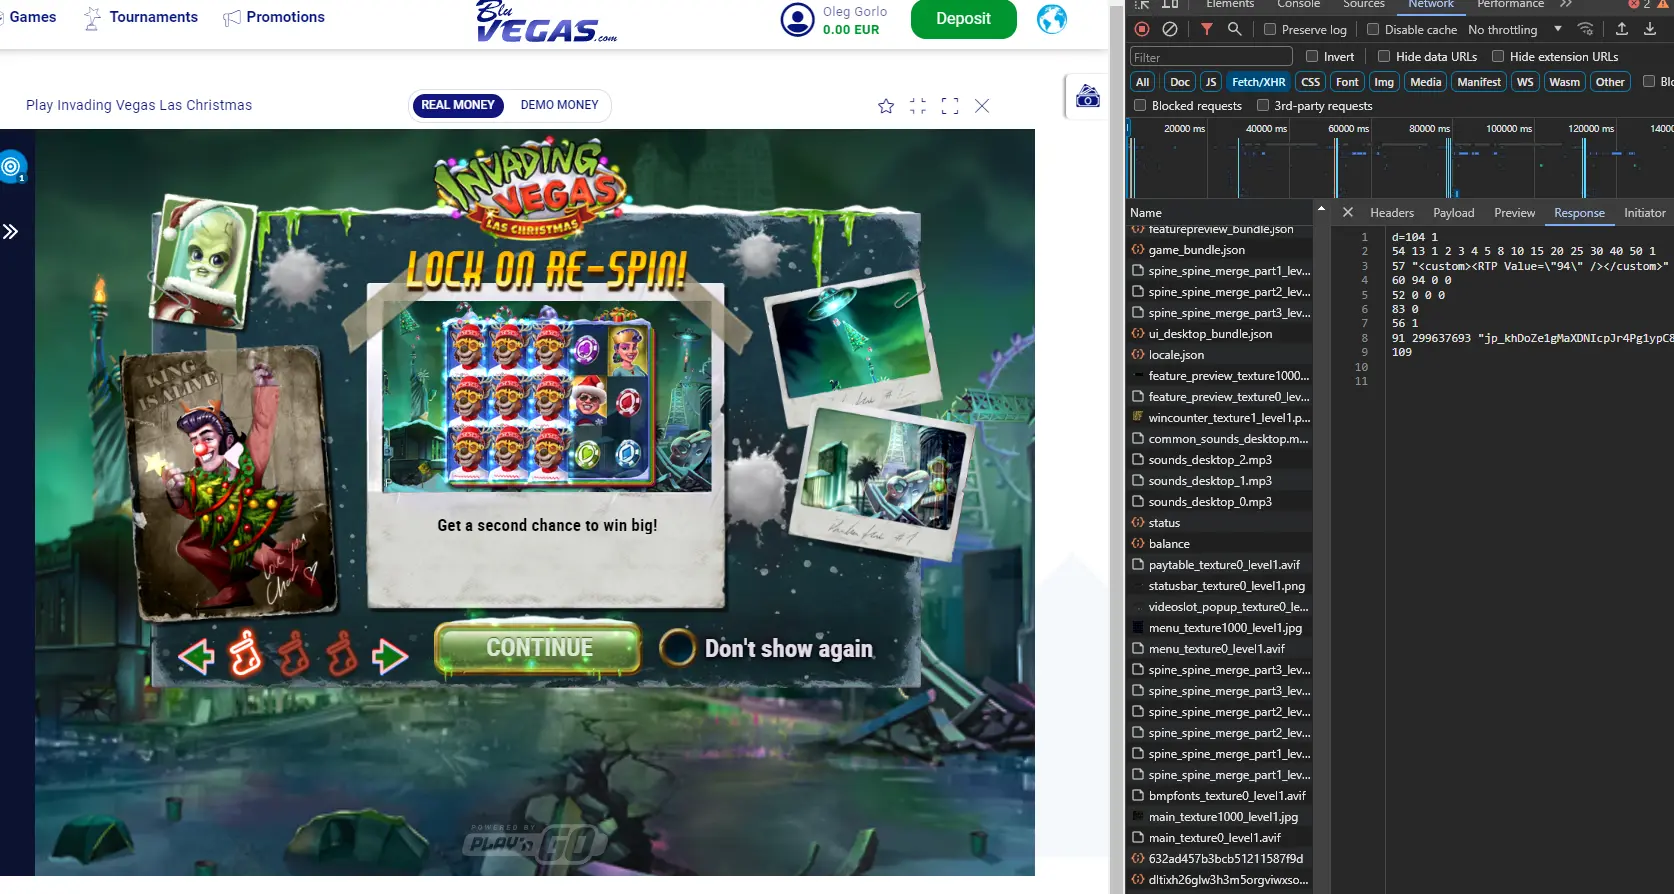This screenshot has height=894, width=1674.
Task: Select second stocking slide indicator
Action: pos(294,654)
